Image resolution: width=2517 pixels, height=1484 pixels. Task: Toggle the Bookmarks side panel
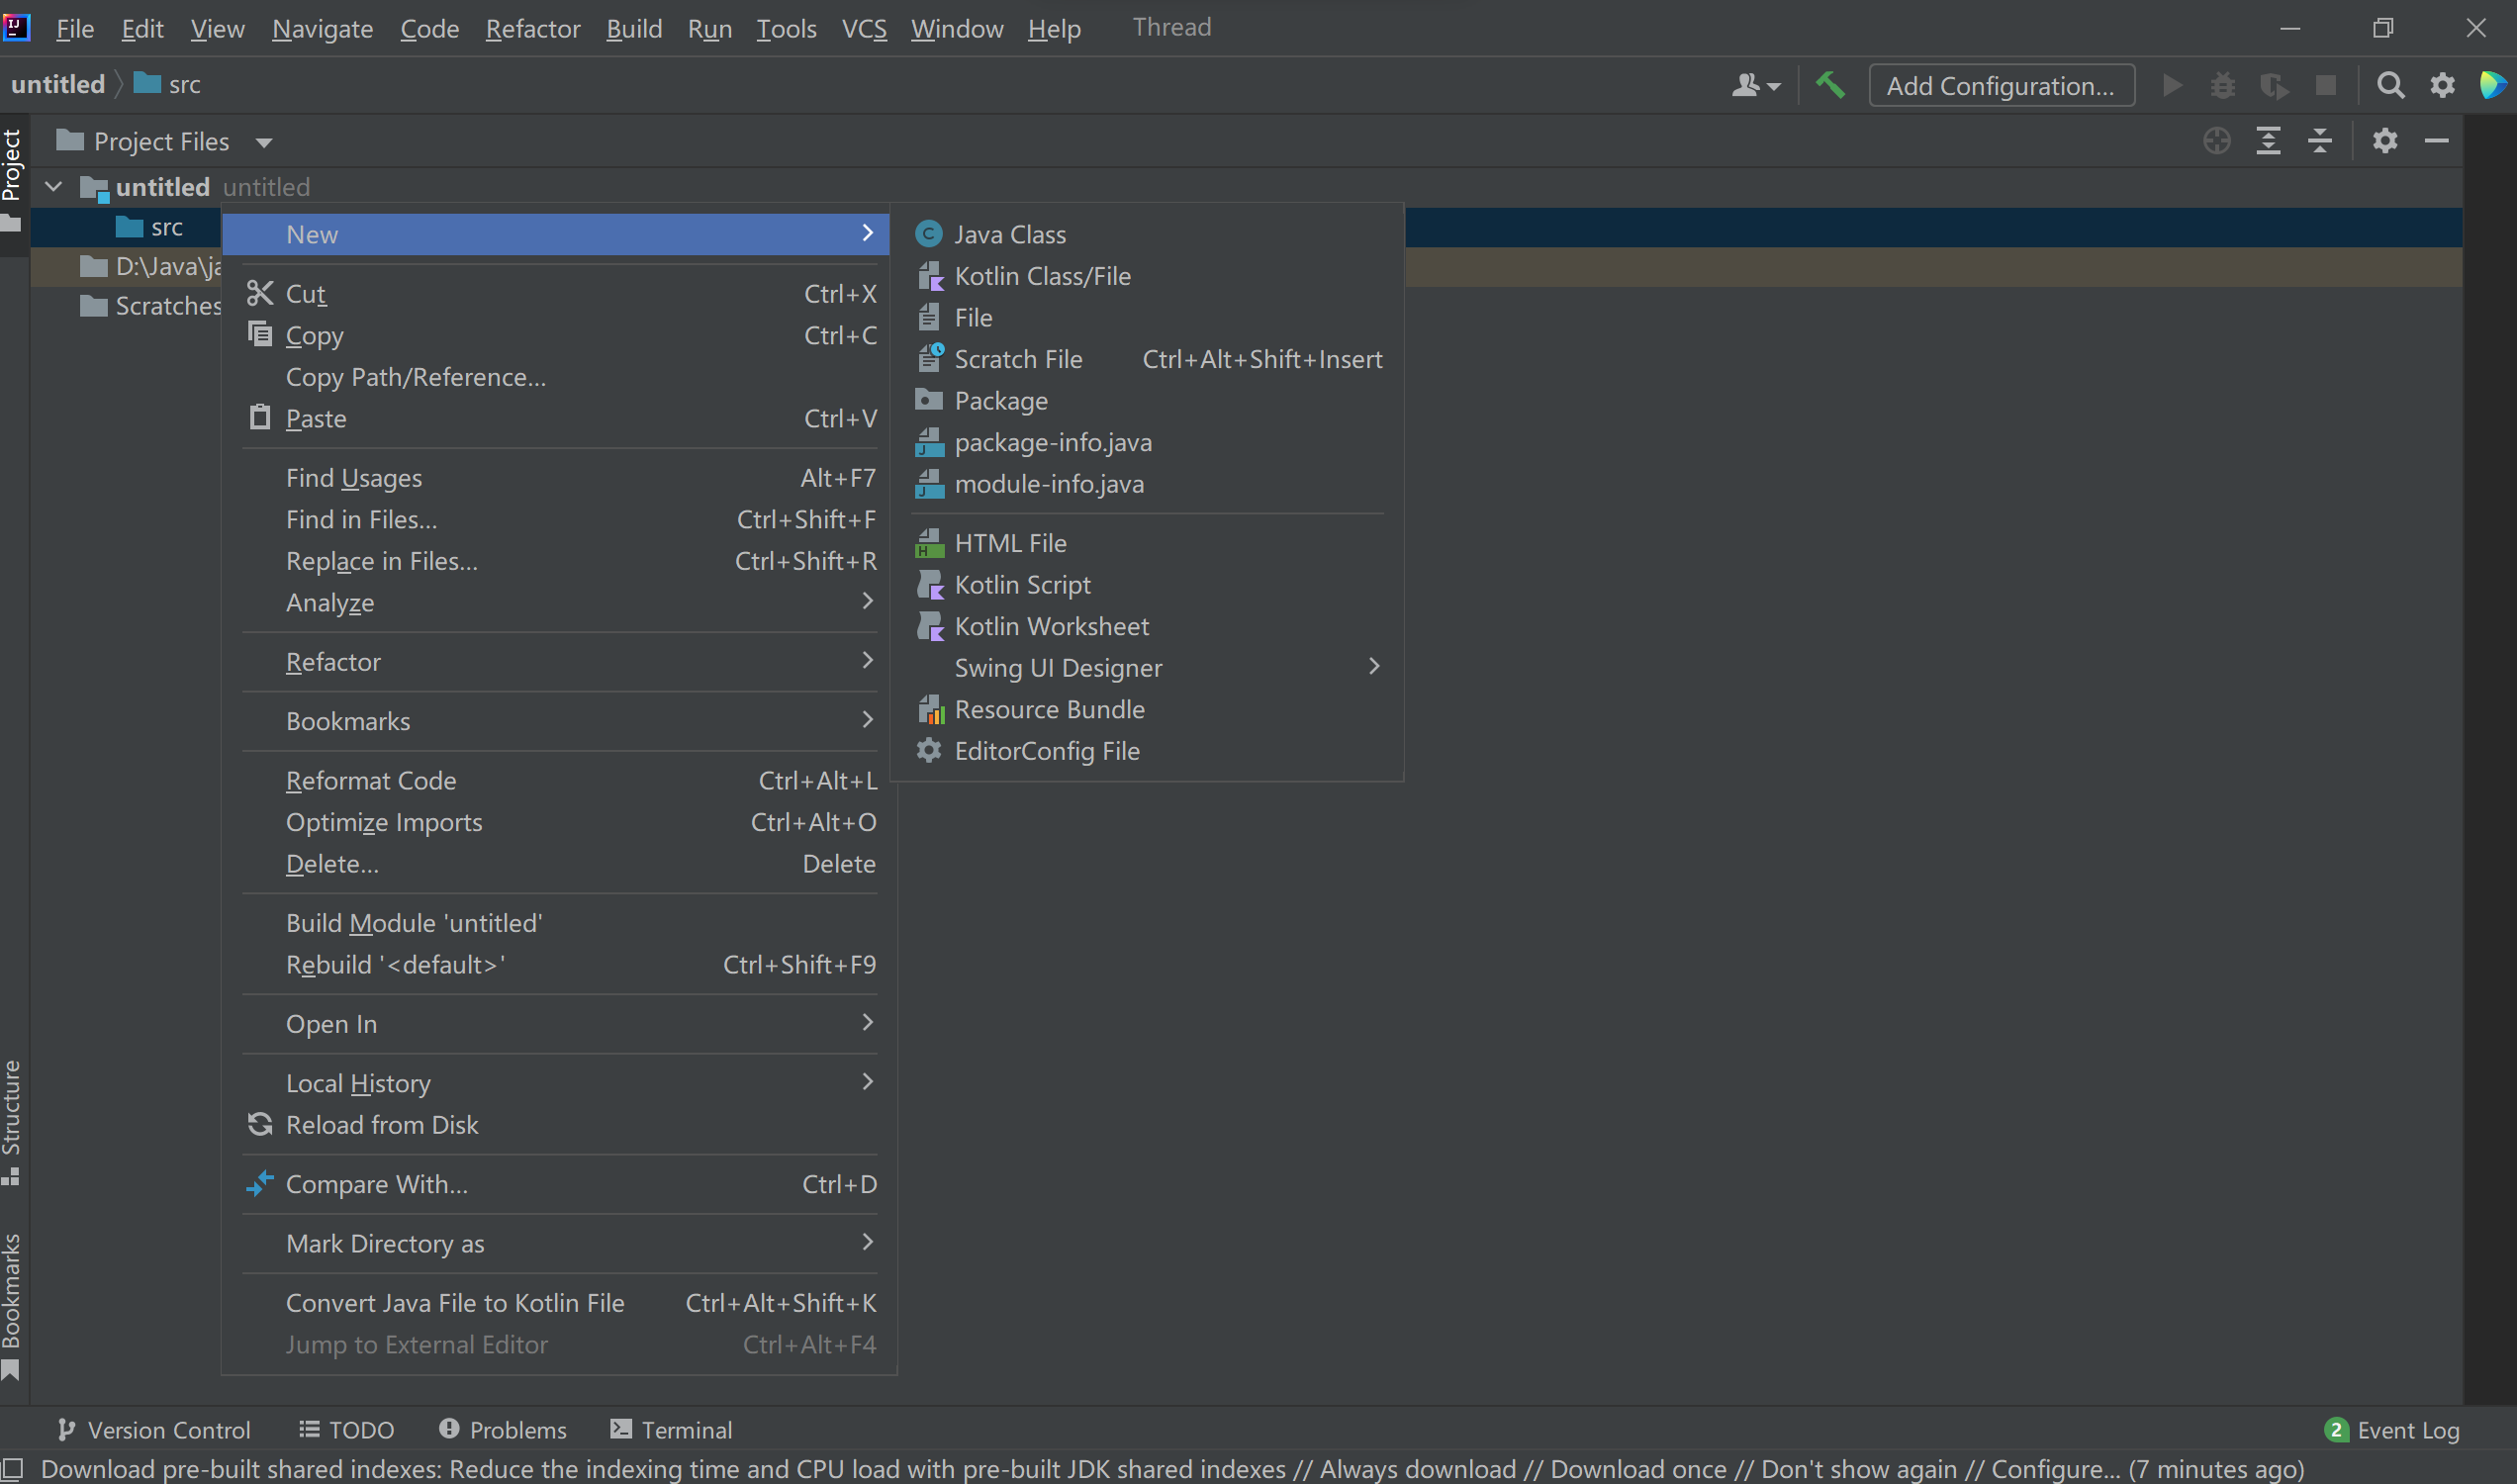12,1303
